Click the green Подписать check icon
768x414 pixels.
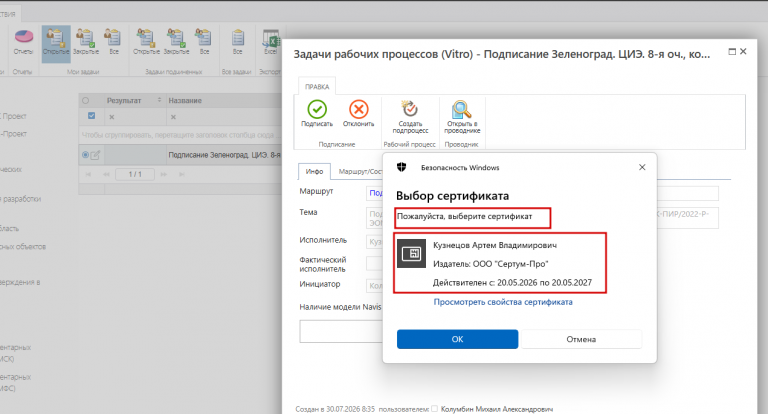[x=317, y=109]
